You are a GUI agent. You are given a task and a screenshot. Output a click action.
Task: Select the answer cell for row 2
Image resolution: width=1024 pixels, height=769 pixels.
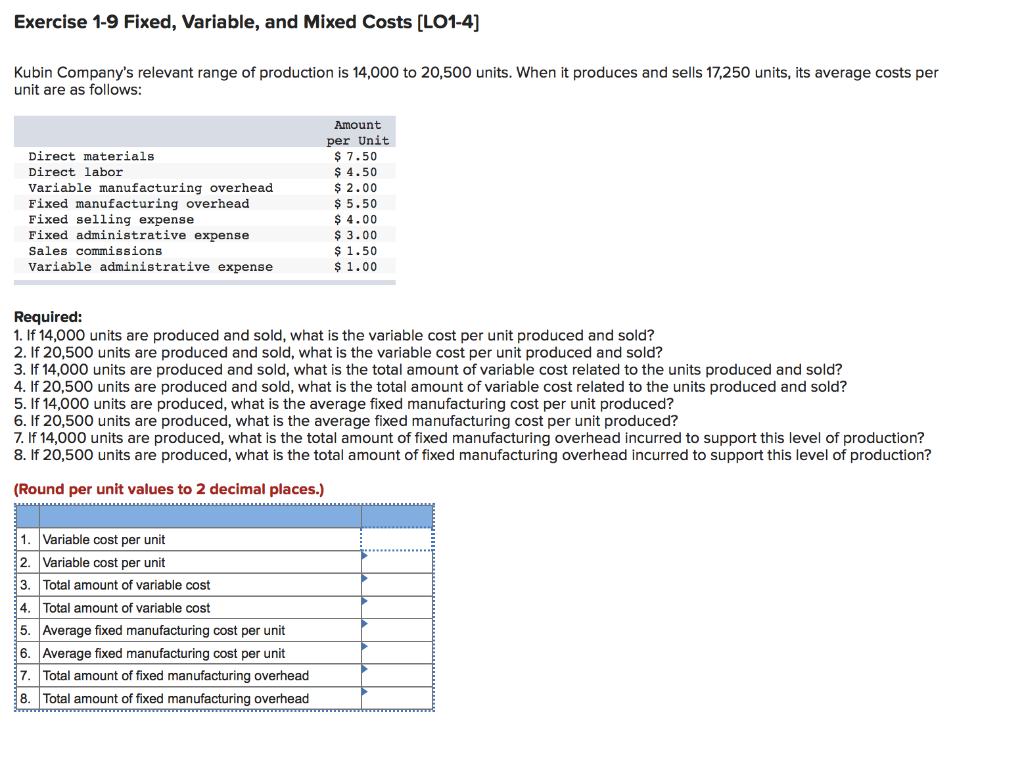tap(398, 562)
